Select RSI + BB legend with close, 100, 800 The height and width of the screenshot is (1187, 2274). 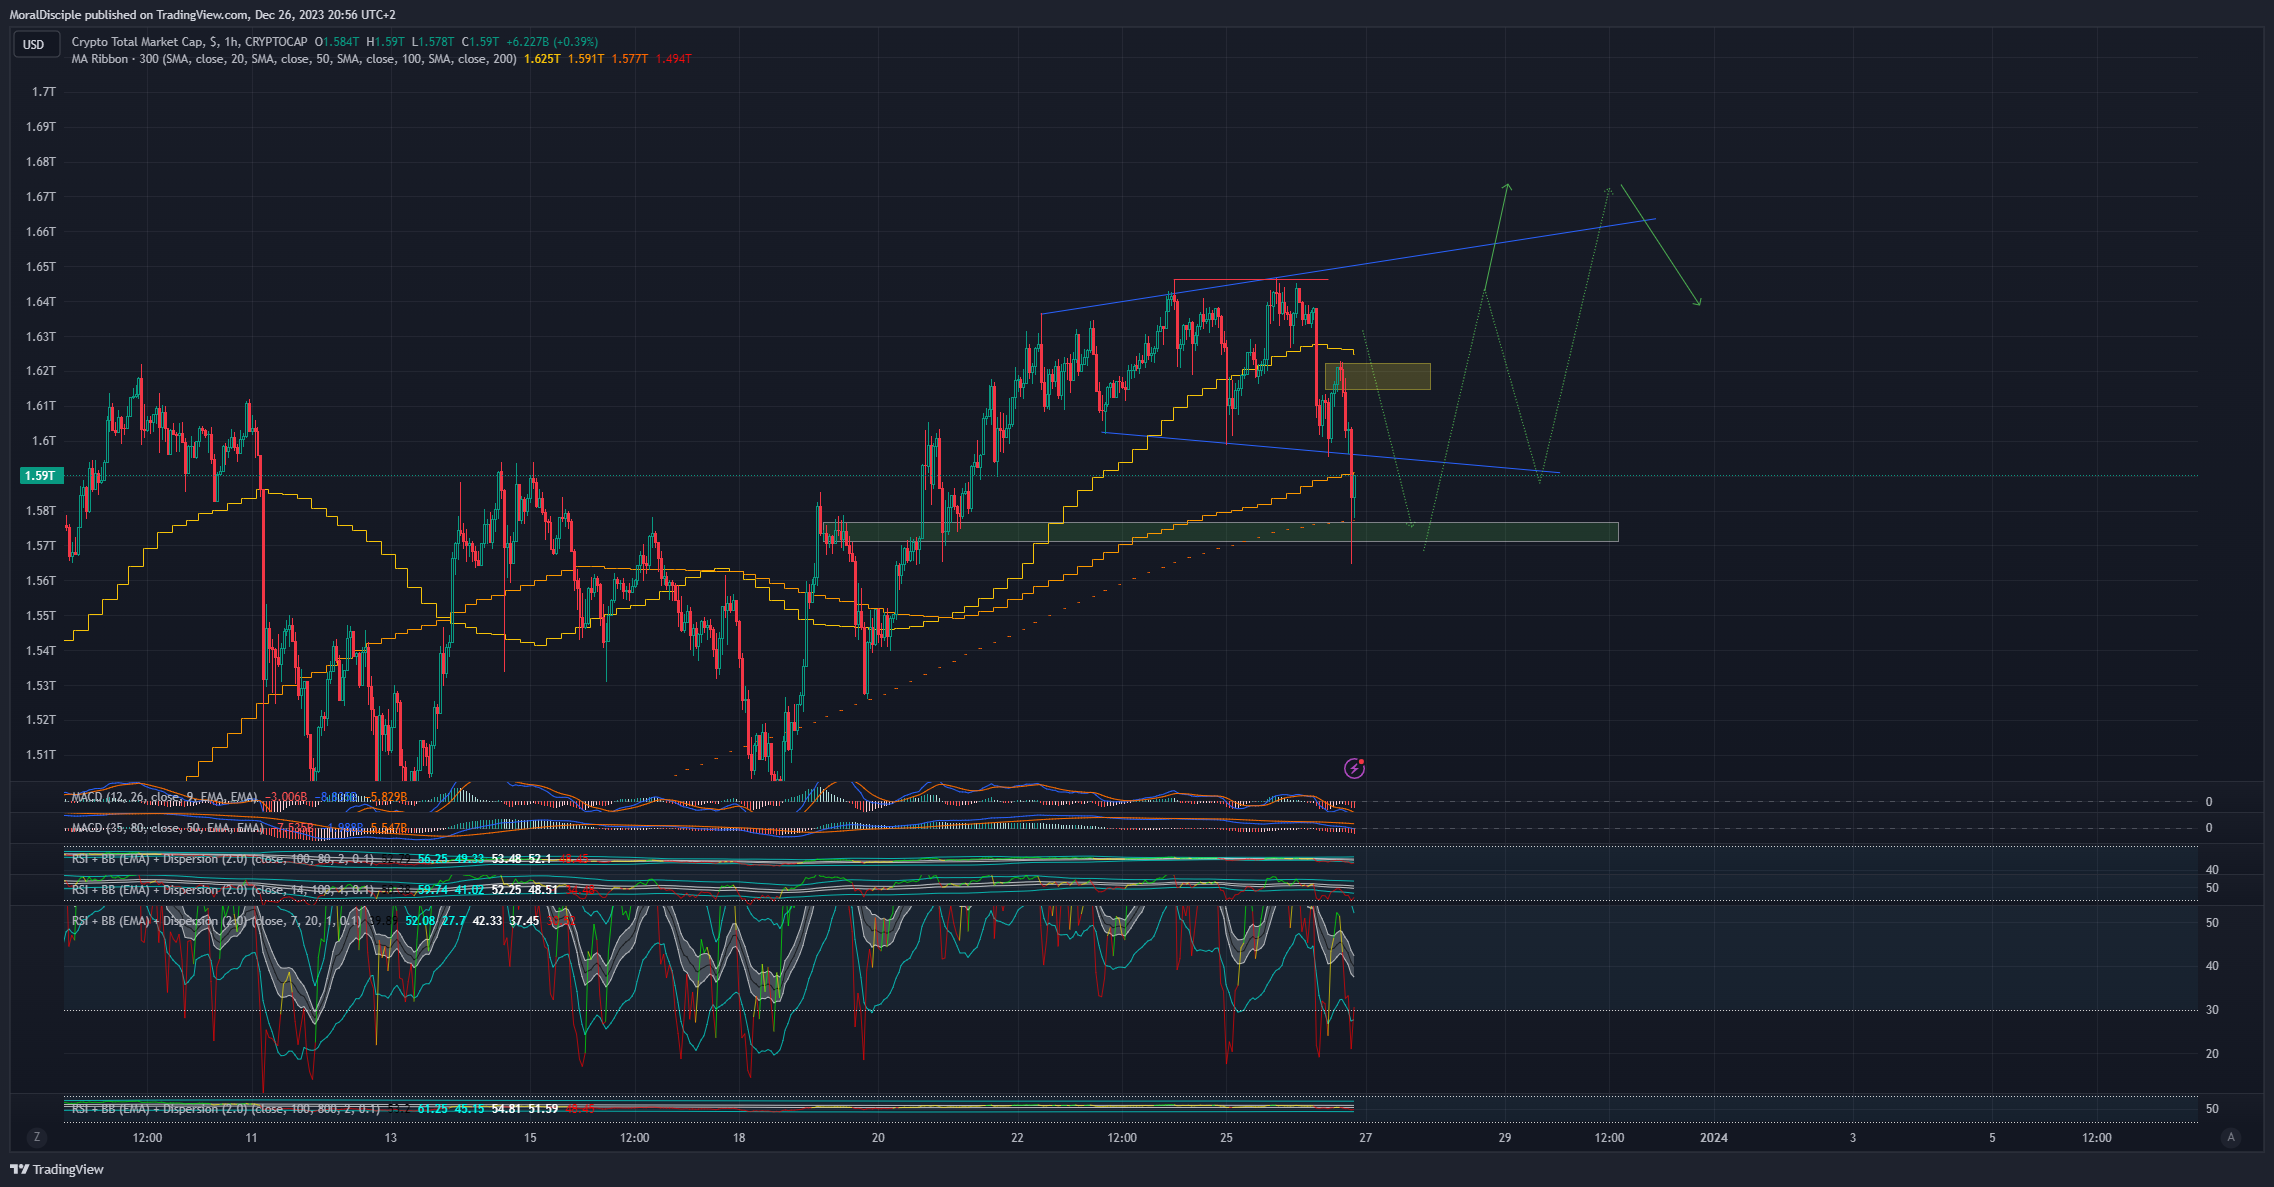click(x=226, y=1109)
